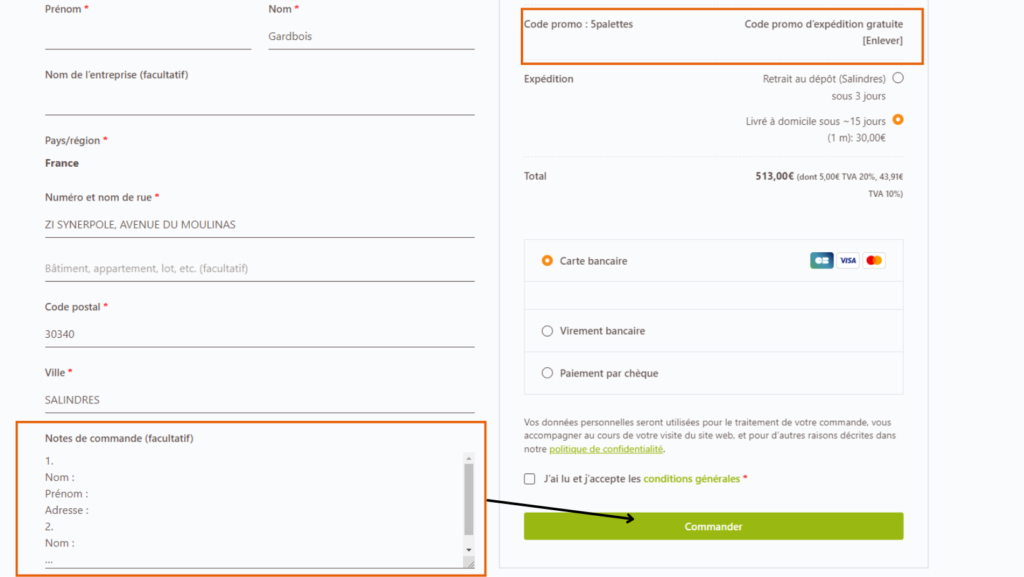Click the Mastercard payment icon
The width and height of the screenshot is (1024, 577).
(x=873, y=259)
